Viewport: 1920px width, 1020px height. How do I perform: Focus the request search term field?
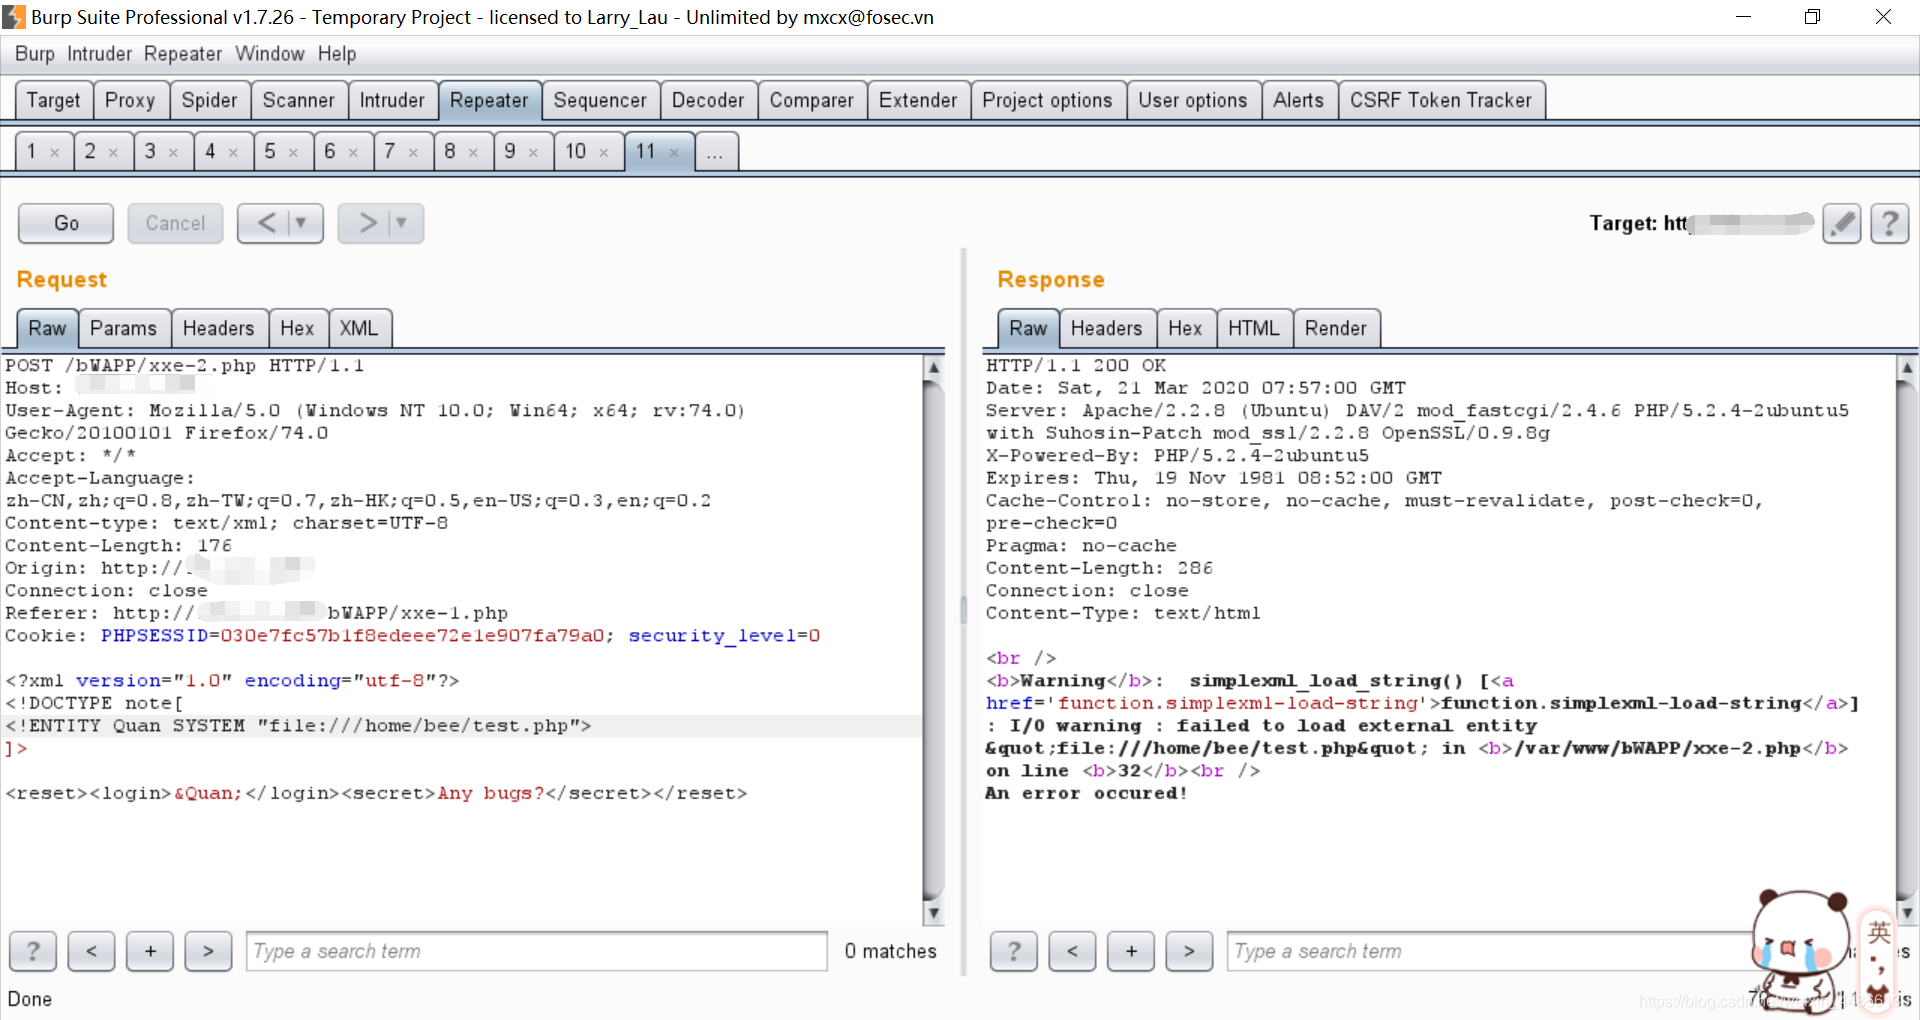(537, 951)
